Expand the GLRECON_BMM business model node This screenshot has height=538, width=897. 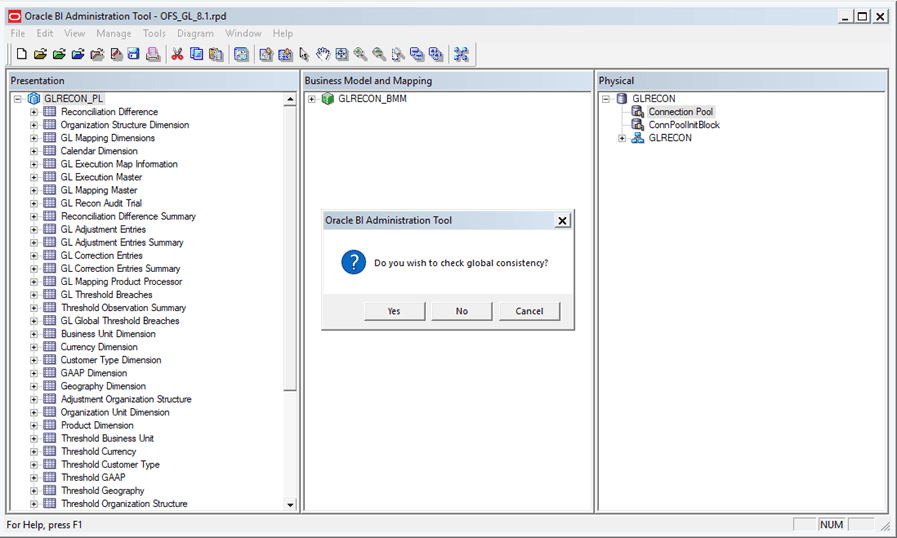[x=312, y=99]
